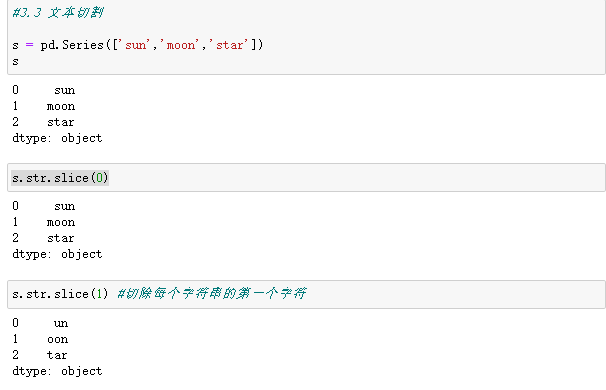Click the 'oon' row in the last output
The height and width of the screenshot is (390, 606).
(40, 339)
